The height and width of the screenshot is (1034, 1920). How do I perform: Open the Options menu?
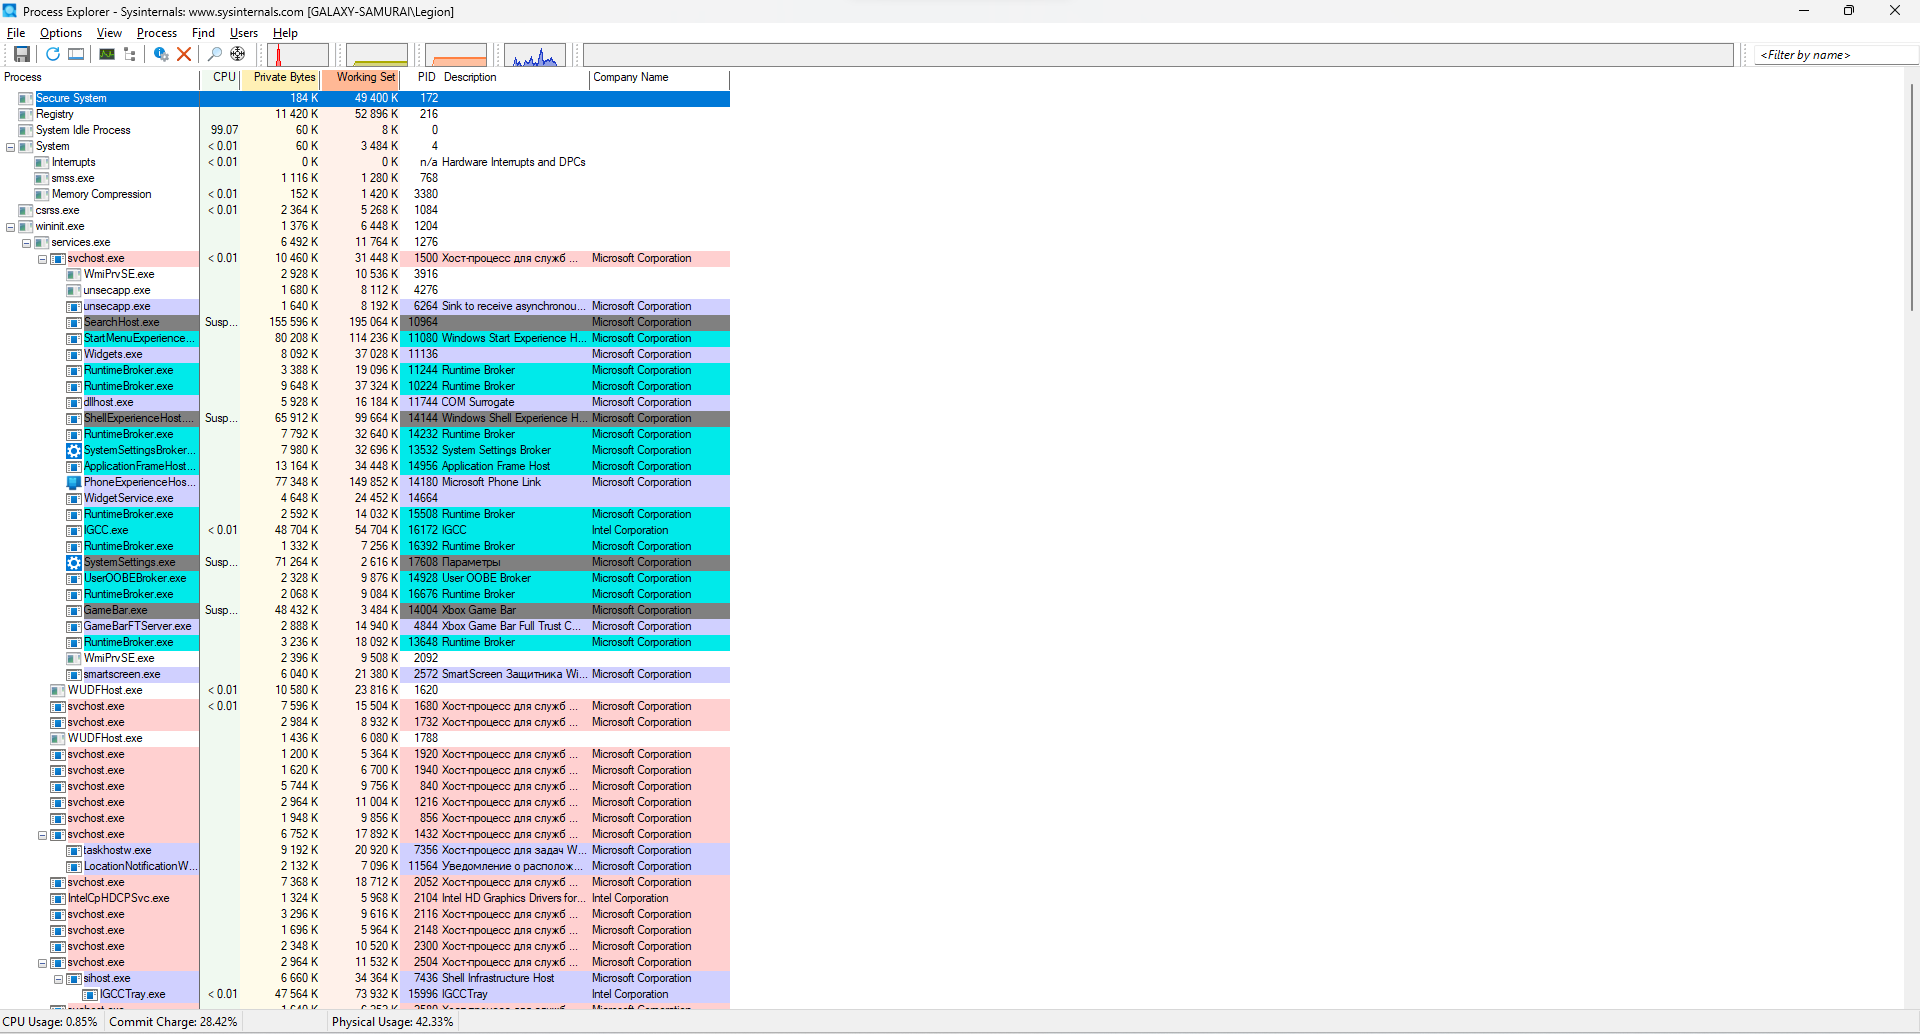pyautogui.click(x=61, y=33)
